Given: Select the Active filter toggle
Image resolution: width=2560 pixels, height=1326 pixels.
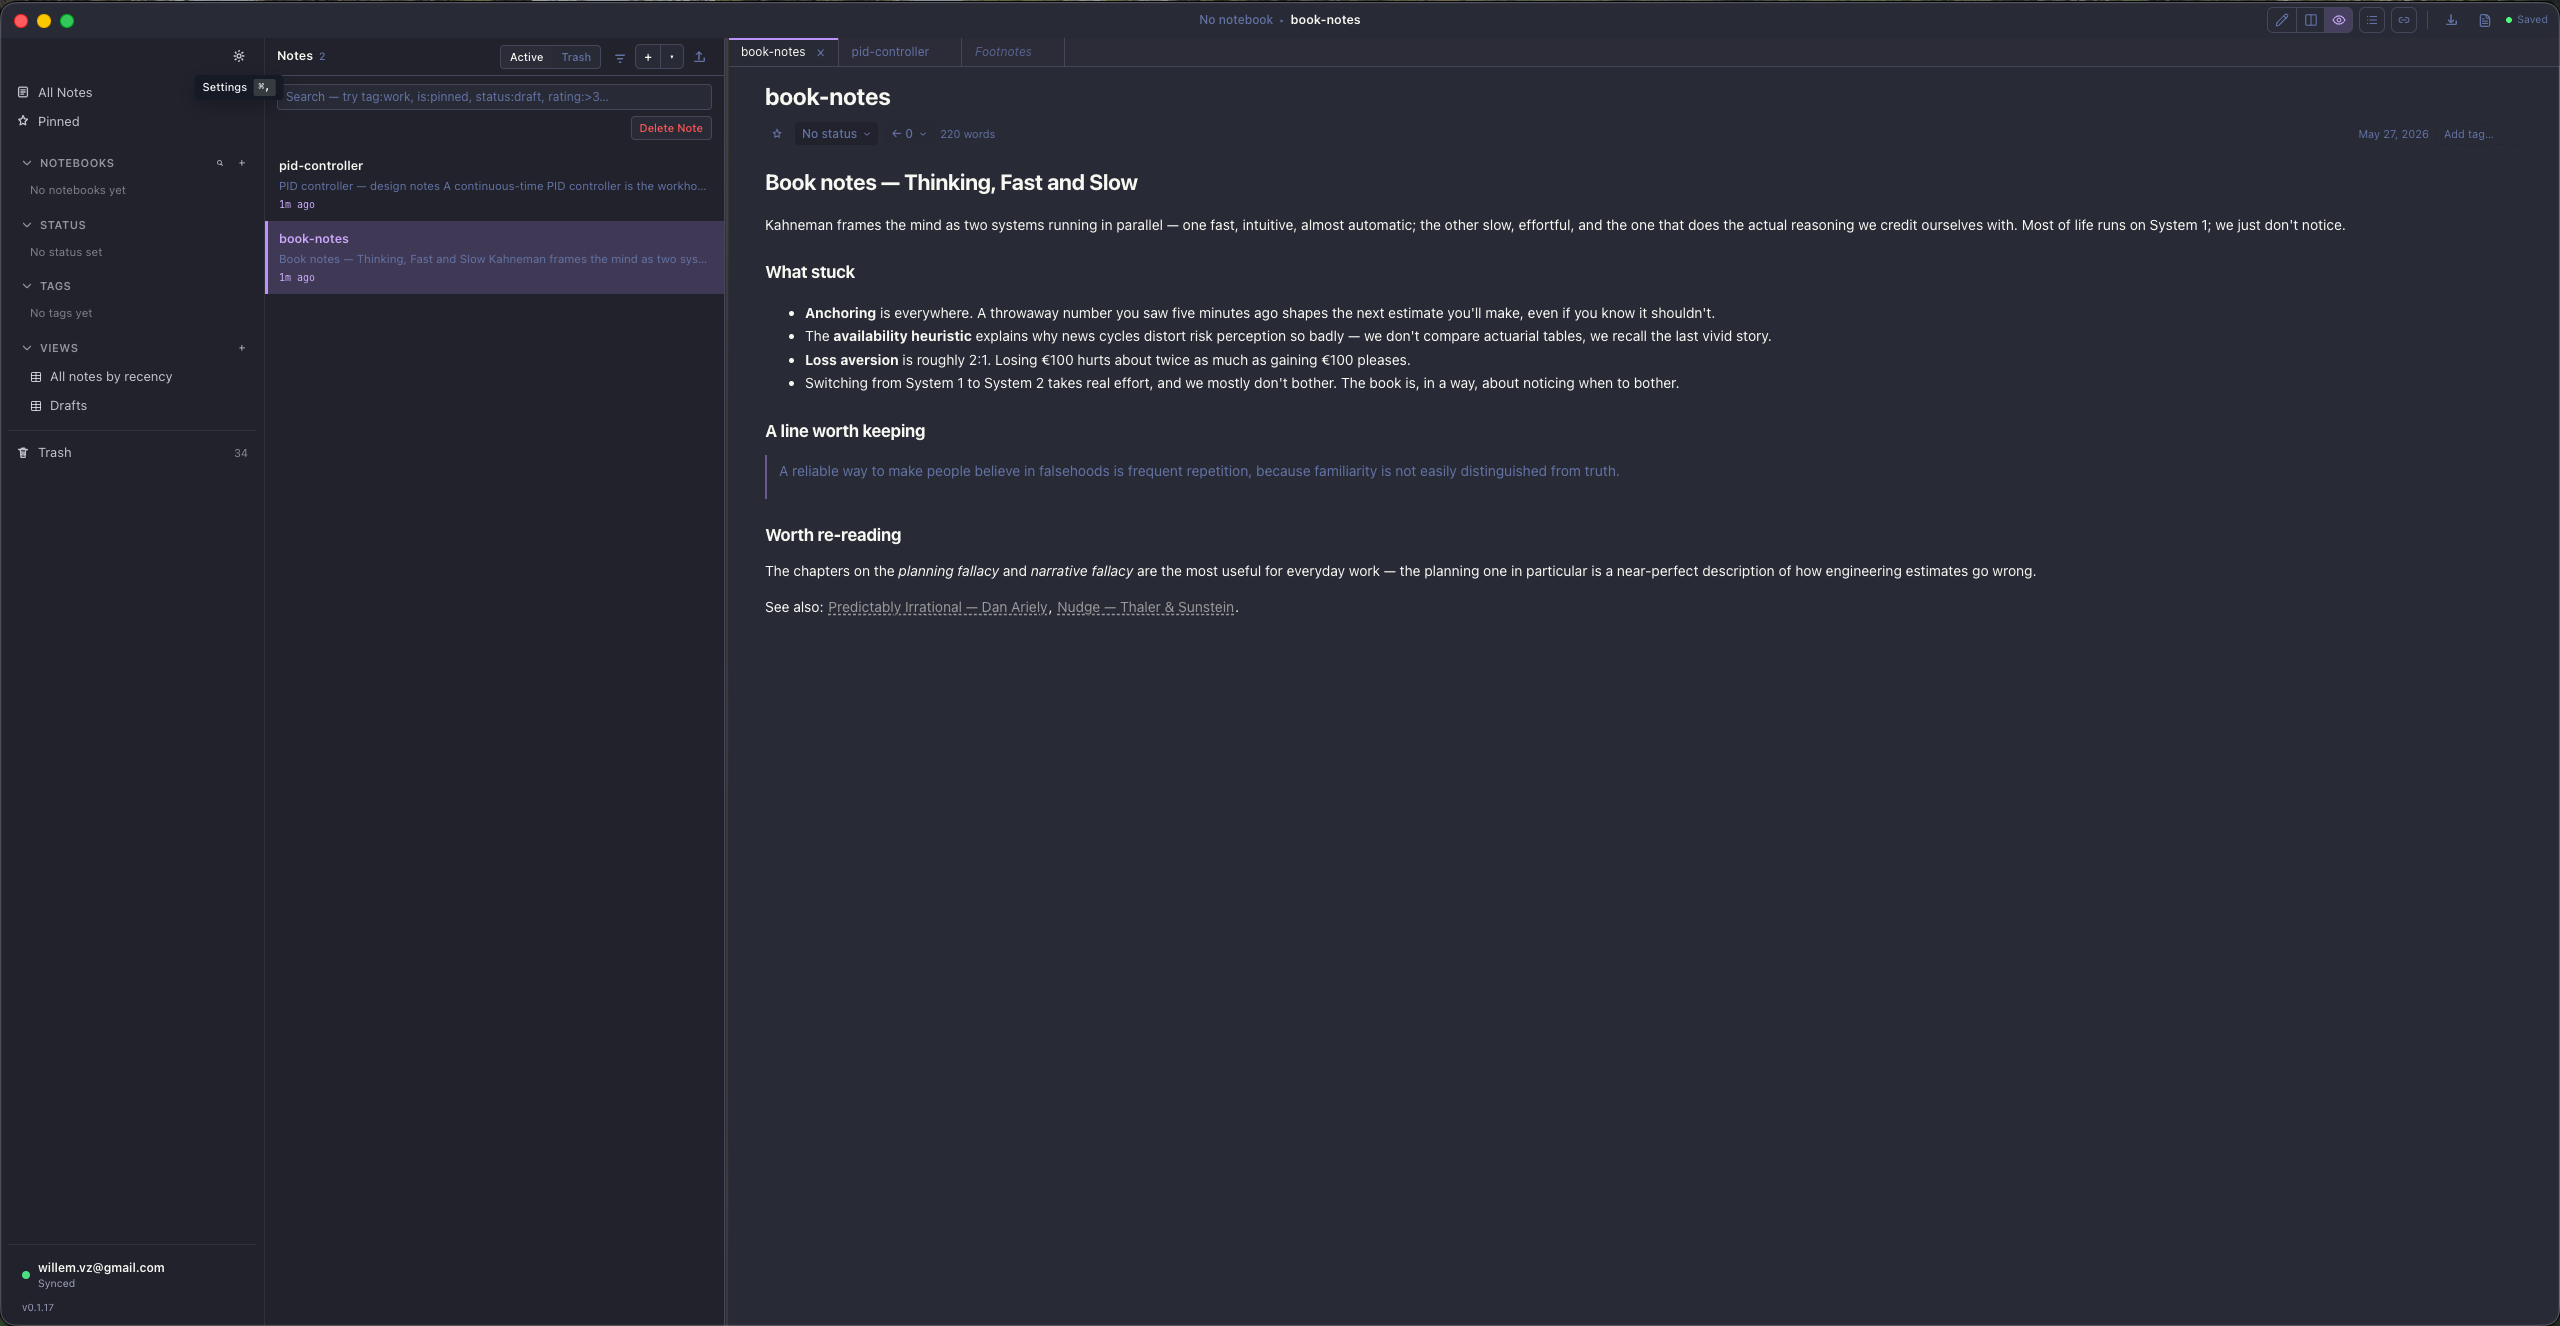Looking at the screenshot, I should click(526, 58).
